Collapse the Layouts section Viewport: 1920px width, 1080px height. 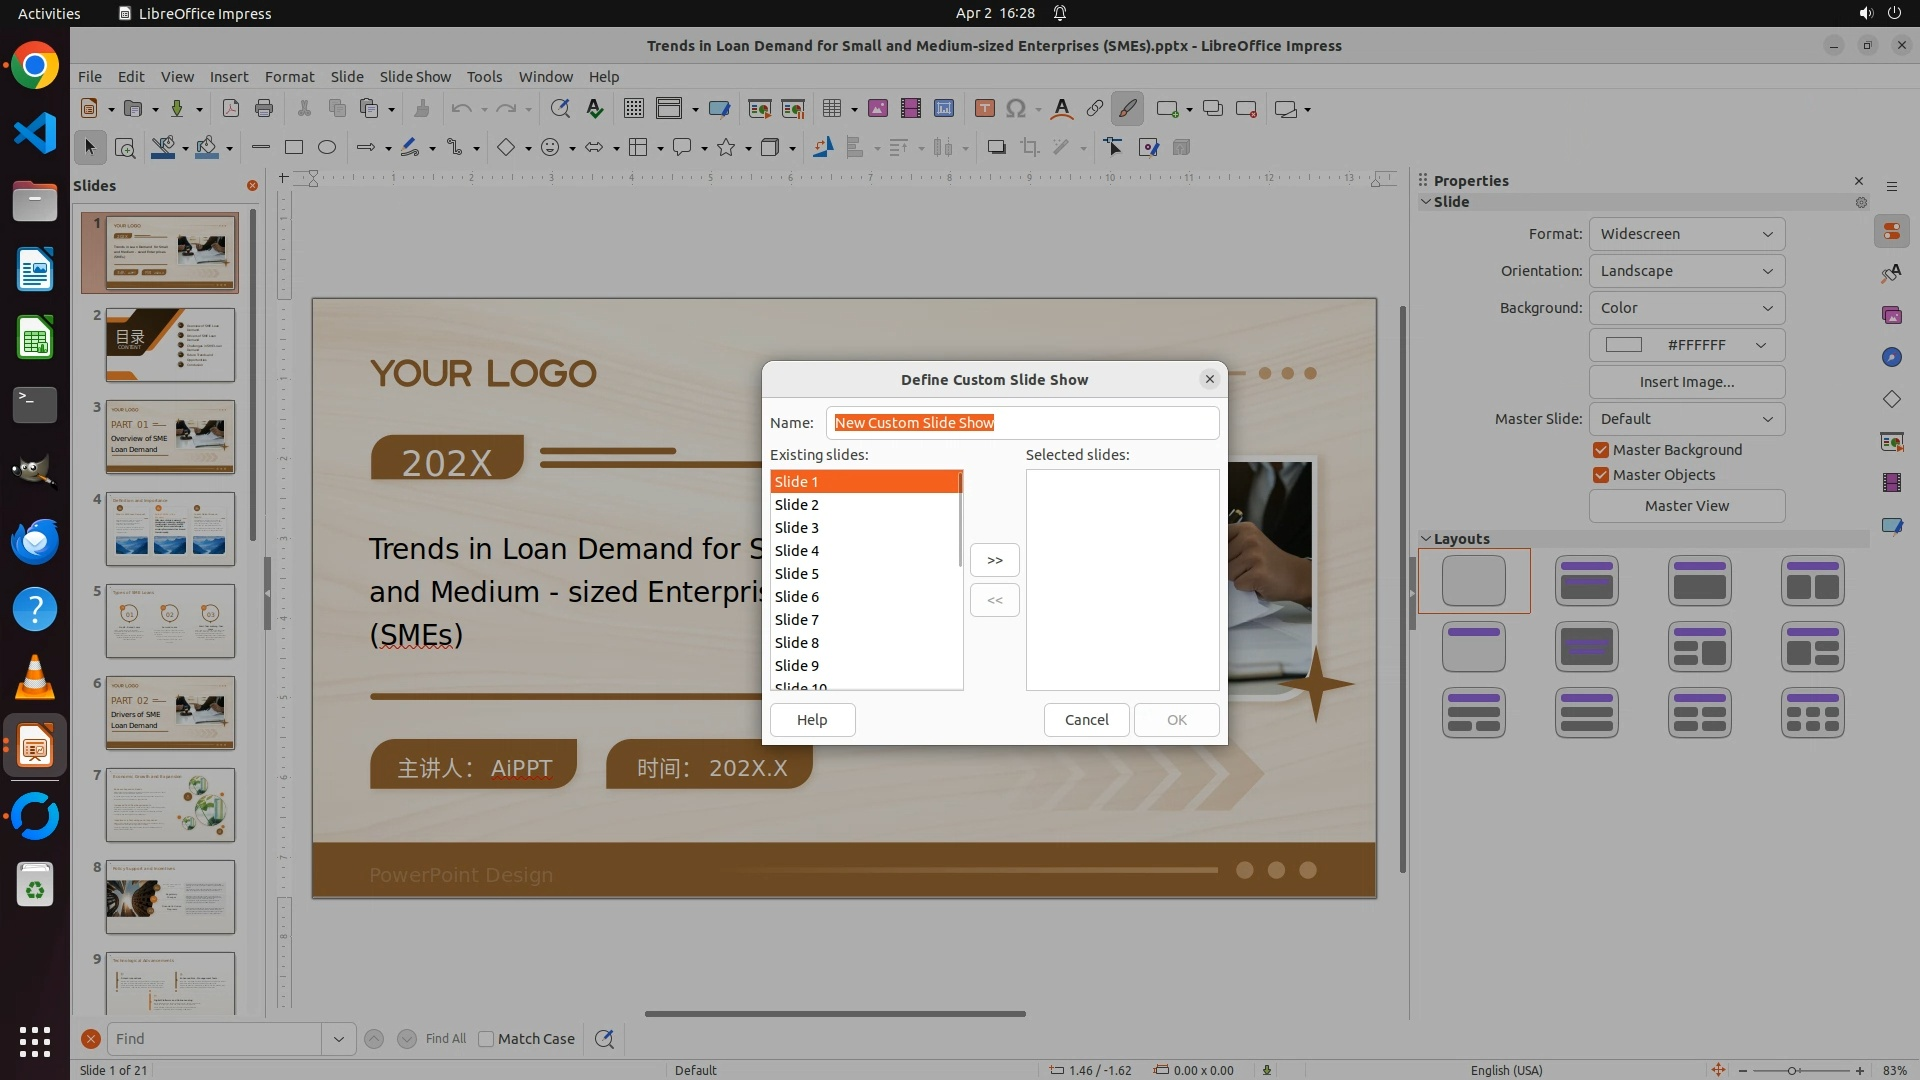tap(1426, 538)
